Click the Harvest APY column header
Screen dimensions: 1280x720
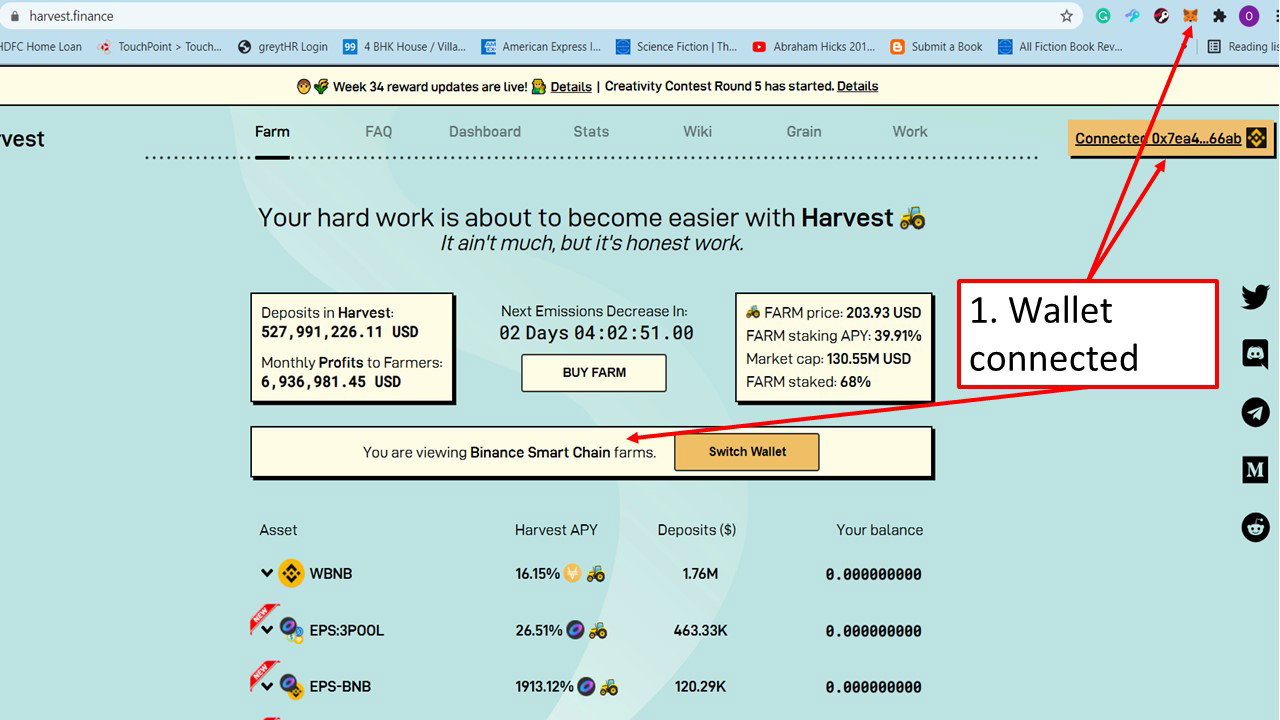tap(556, 530)
